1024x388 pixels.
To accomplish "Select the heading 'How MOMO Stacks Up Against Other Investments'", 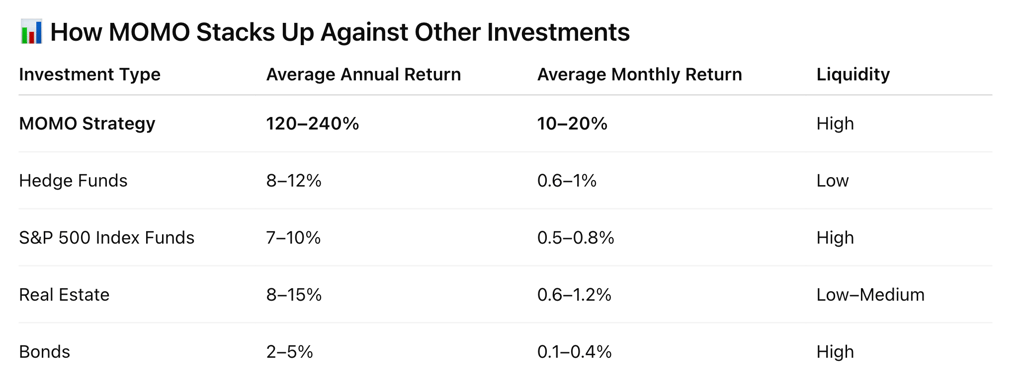I will pos(340,32).
